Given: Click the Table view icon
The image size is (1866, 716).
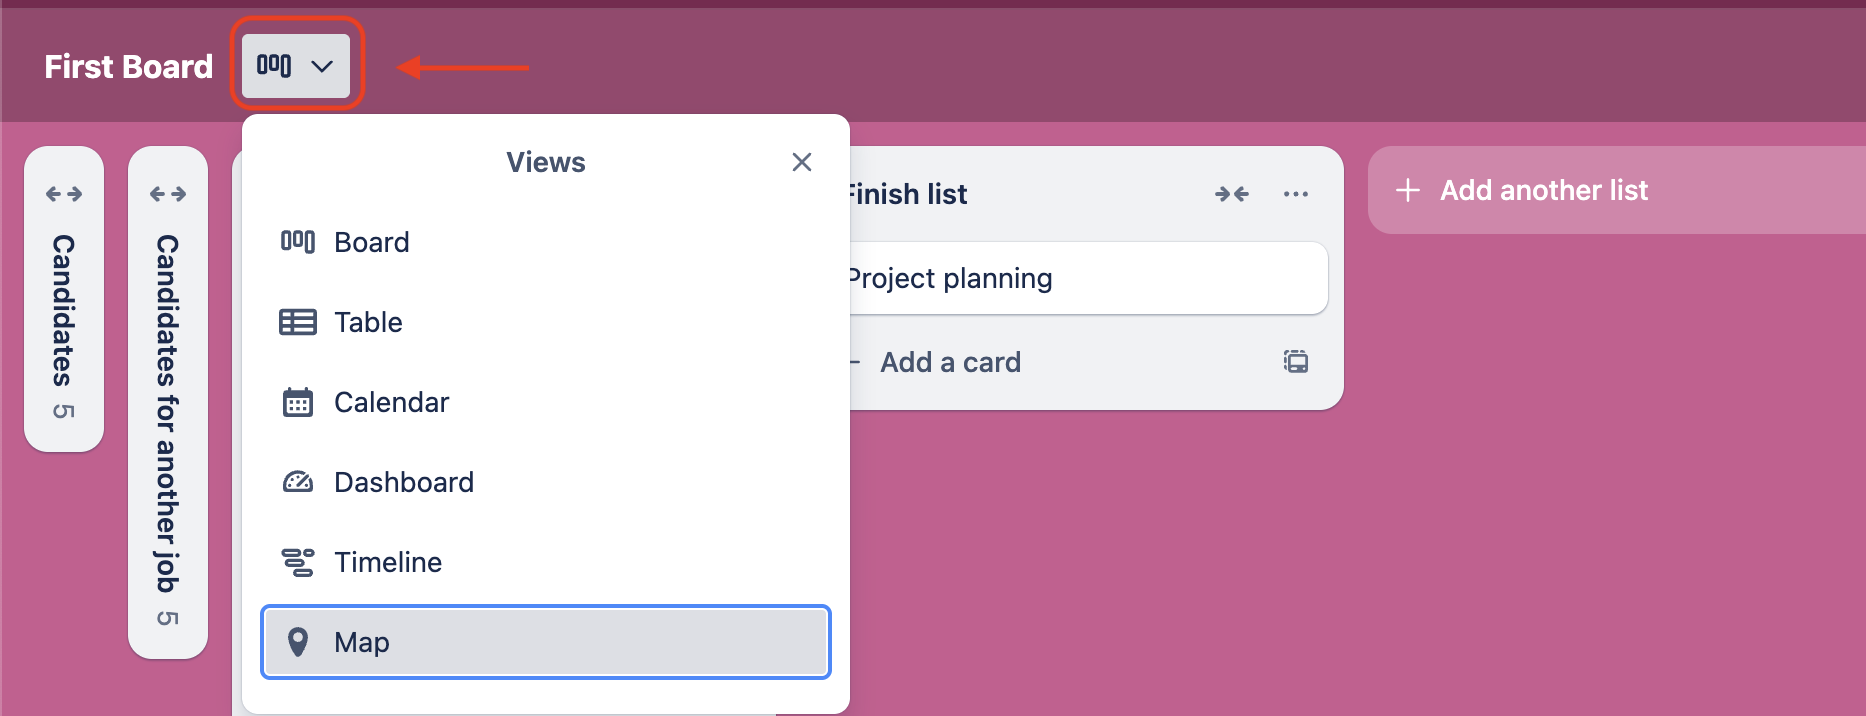Looking at the screenshot, I should (x=297, y=321).
